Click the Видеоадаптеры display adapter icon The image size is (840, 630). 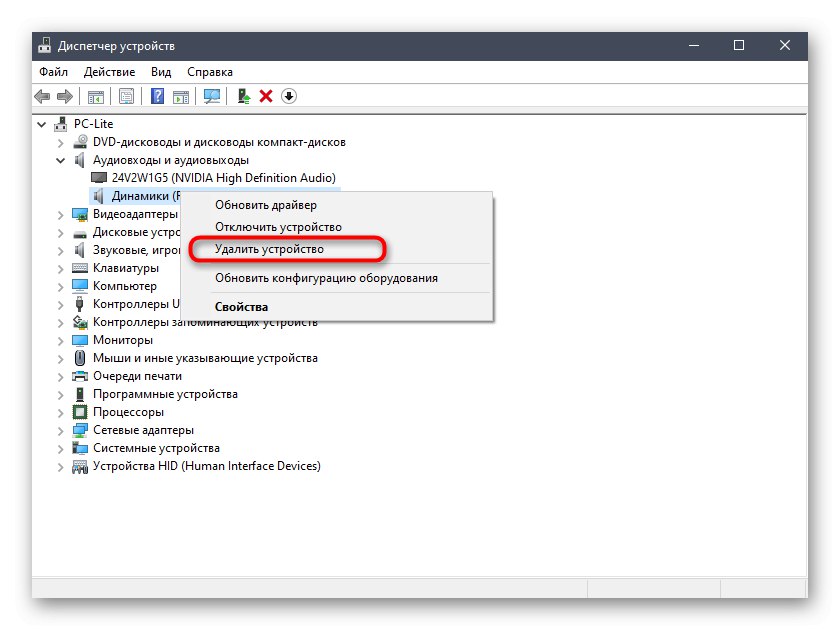click(80, 214)
